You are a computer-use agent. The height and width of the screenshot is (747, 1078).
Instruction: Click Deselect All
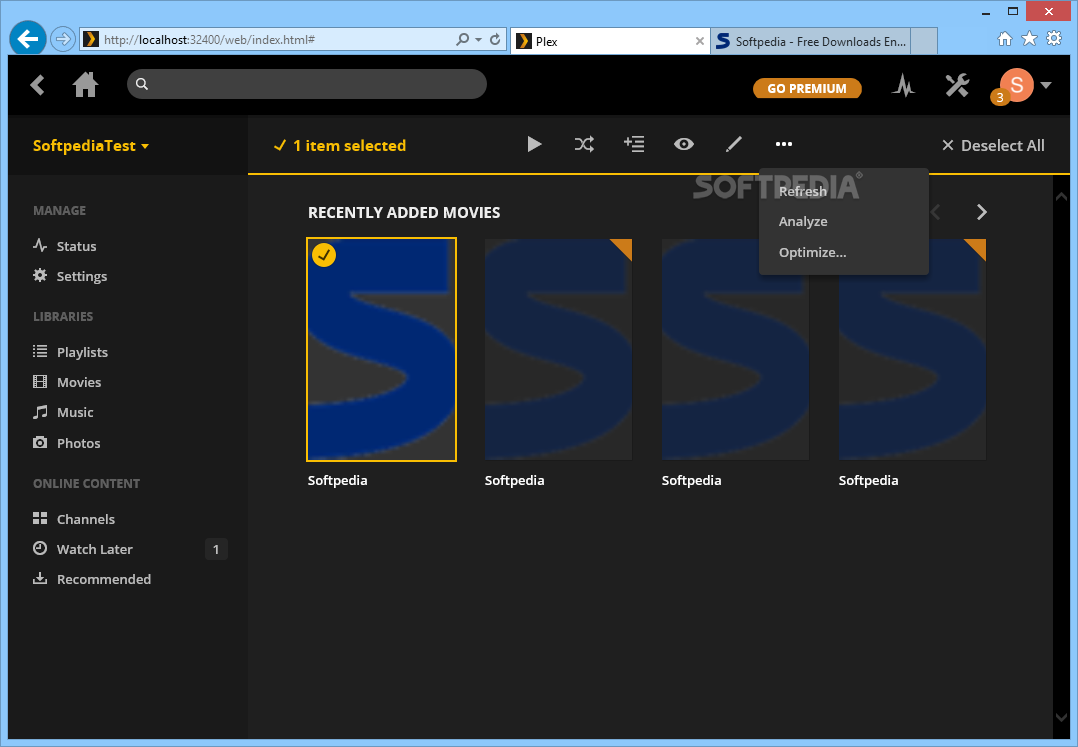993,146
